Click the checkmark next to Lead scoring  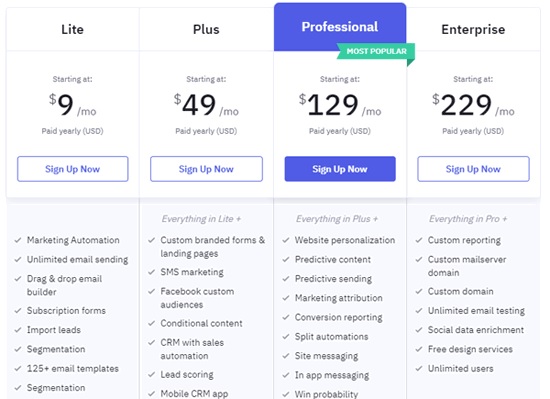pos(152,375)
